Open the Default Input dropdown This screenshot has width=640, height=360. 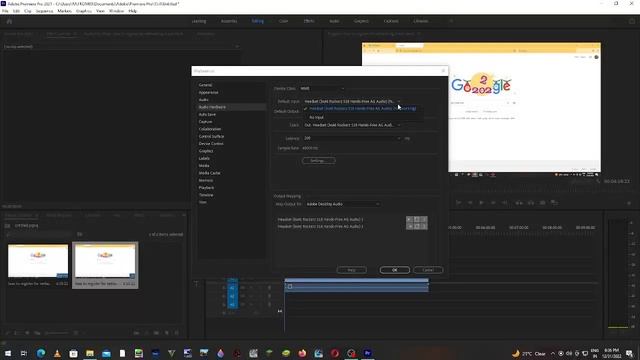[352, 101]
